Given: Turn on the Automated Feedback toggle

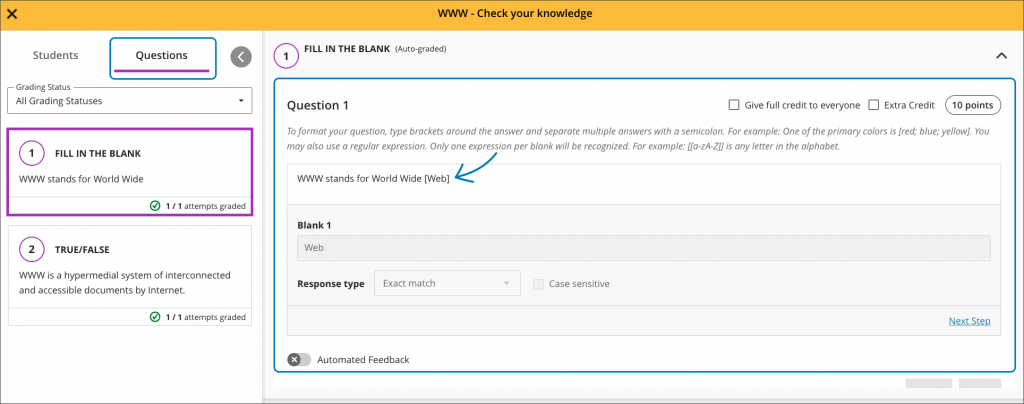Looking at the screenshot, I should (299, 360).
